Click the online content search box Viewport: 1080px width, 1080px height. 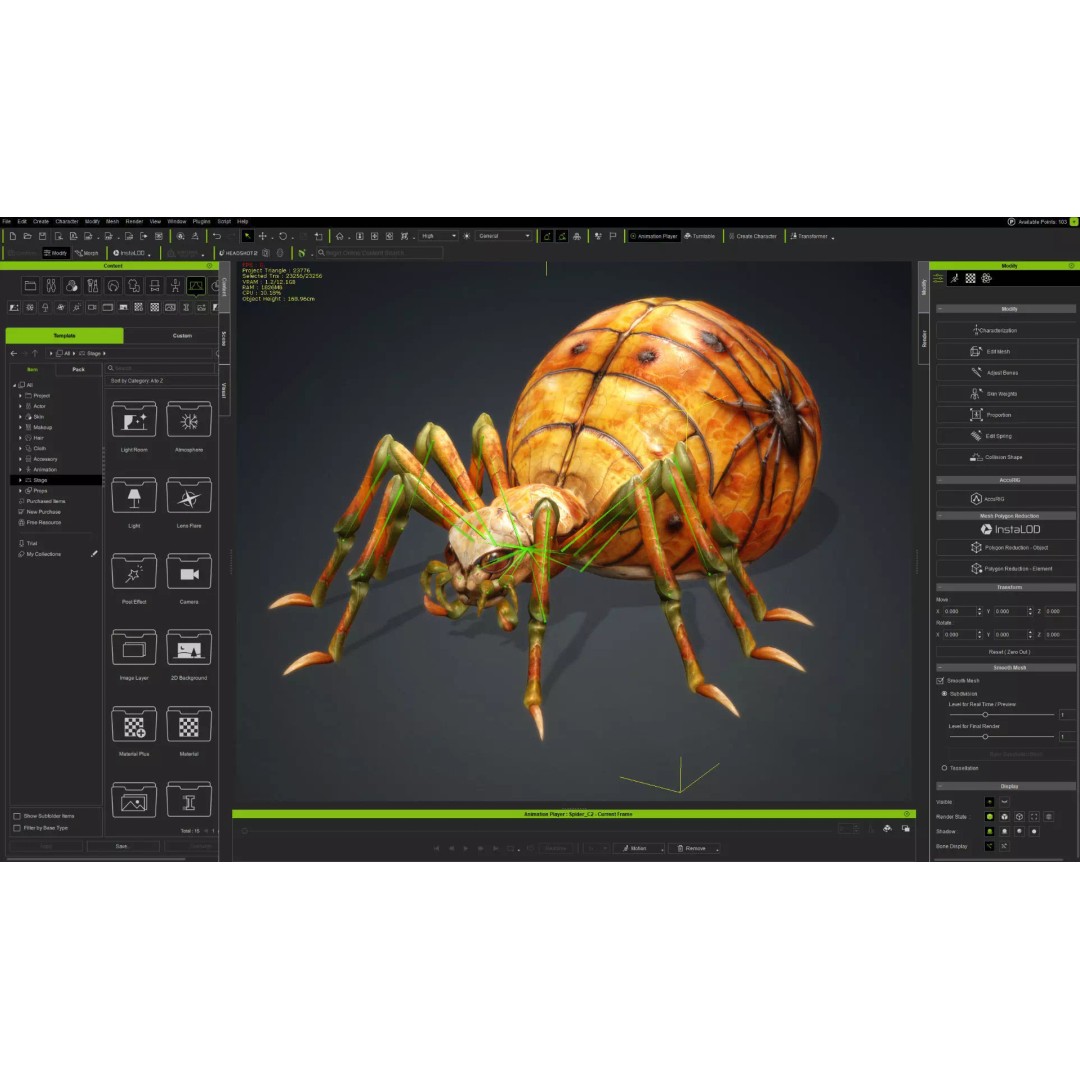coord(380,253)
